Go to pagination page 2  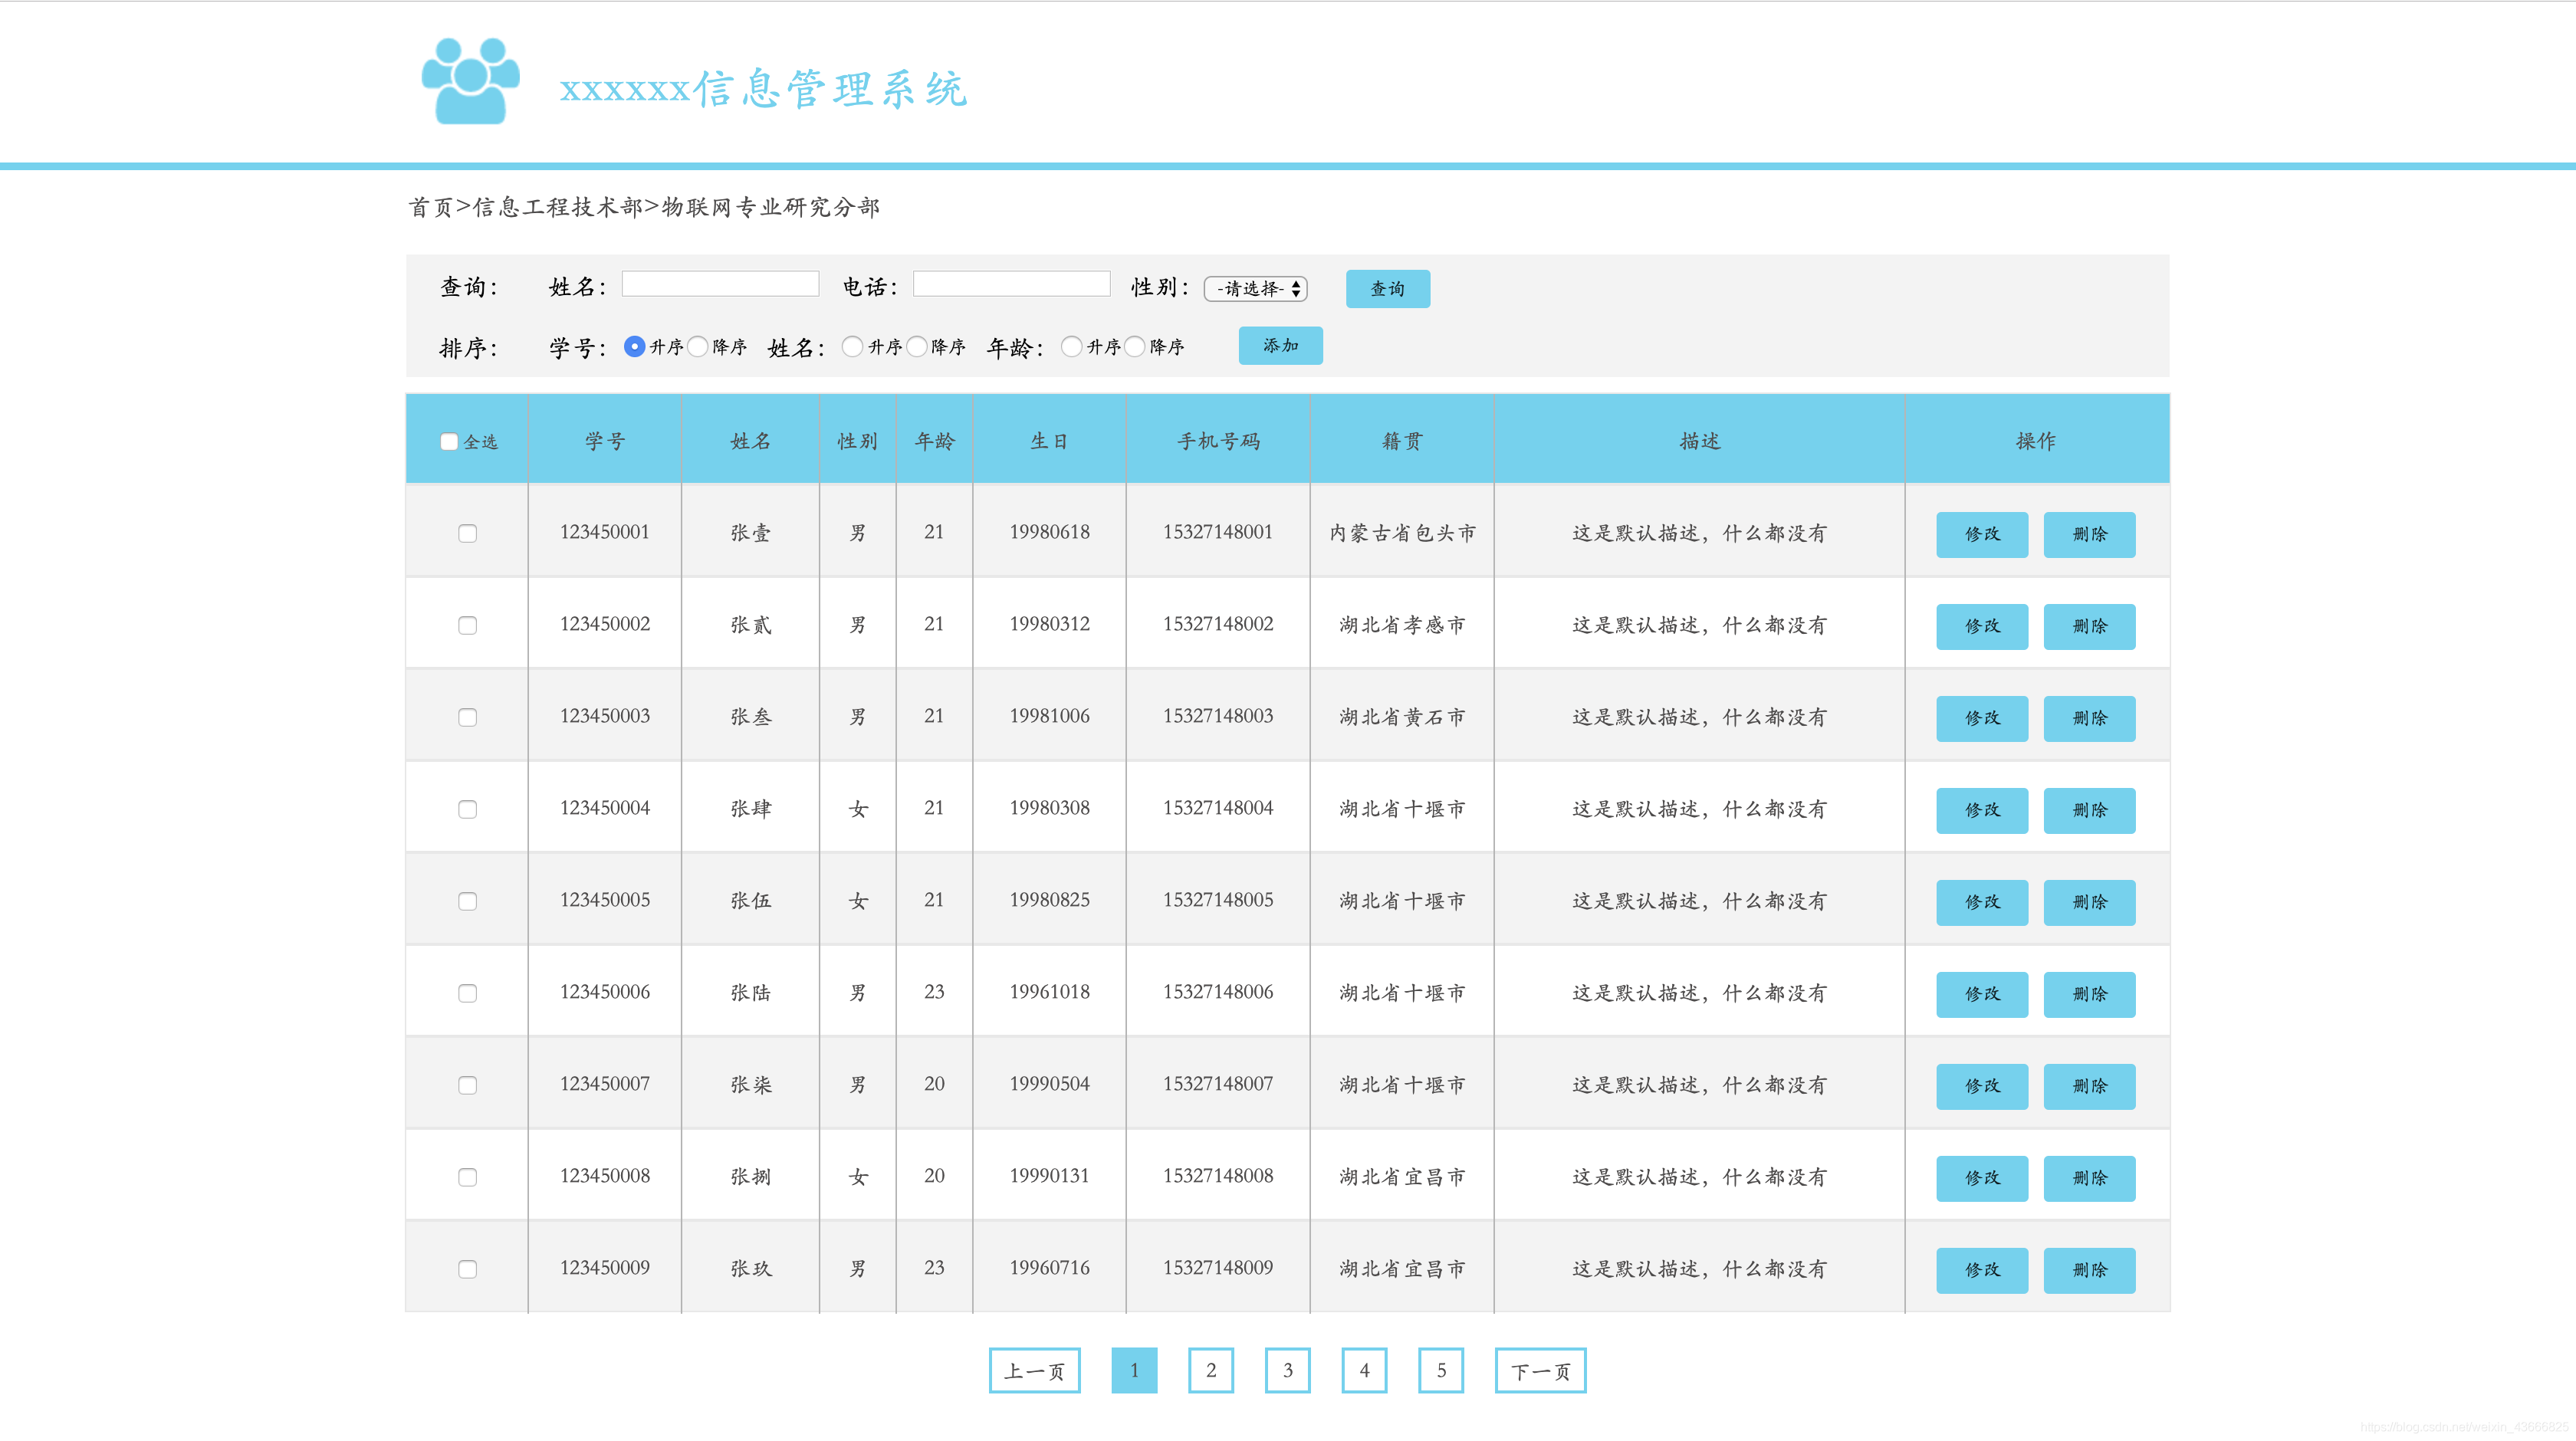[x=1211, y=1370]
